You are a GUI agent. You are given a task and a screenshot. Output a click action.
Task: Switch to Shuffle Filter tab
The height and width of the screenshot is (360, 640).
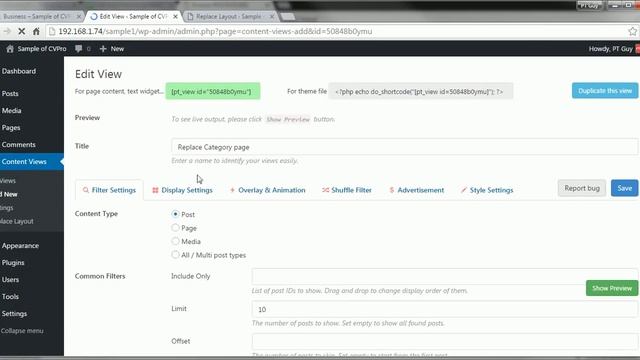point(347,190)
